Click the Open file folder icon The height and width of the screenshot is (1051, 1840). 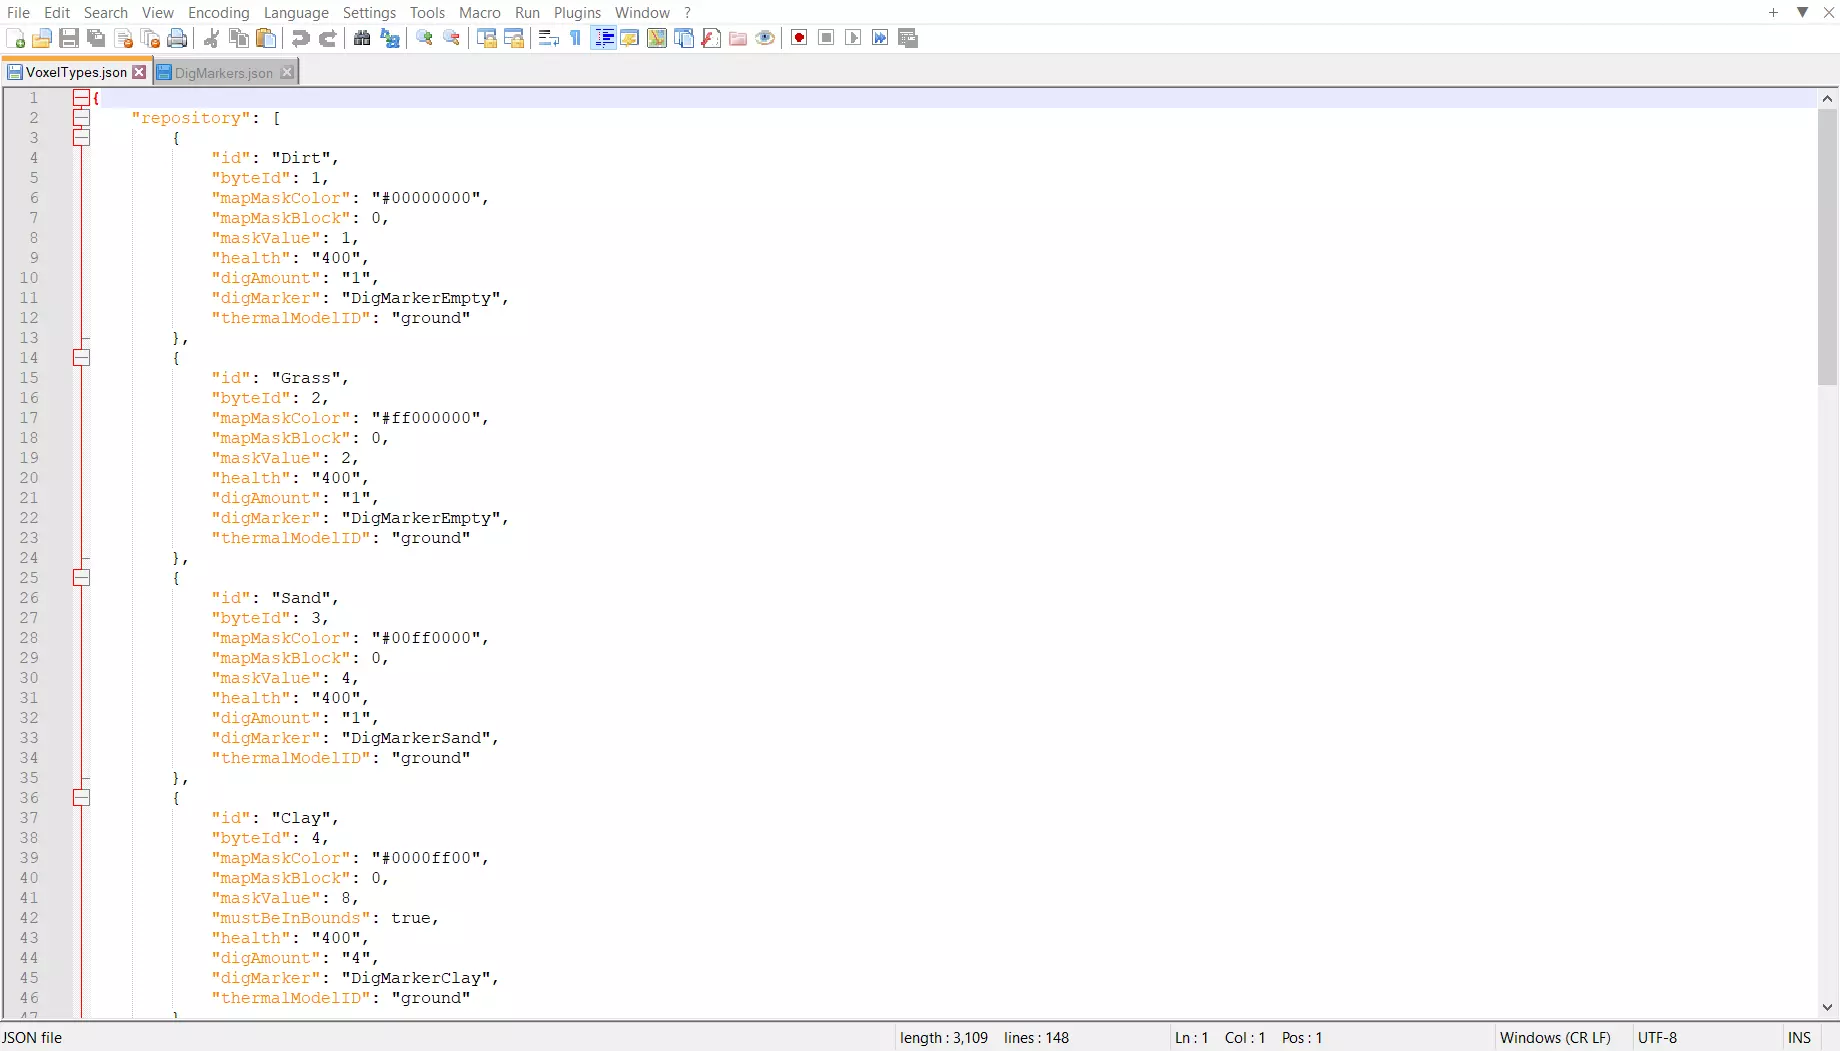pos(42,38)
